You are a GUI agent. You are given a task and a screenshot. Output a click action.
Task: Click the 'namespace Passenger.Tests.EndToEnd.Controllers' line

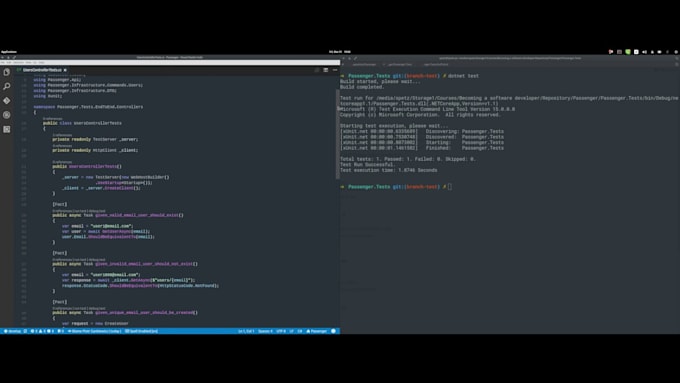coord(88,107)
